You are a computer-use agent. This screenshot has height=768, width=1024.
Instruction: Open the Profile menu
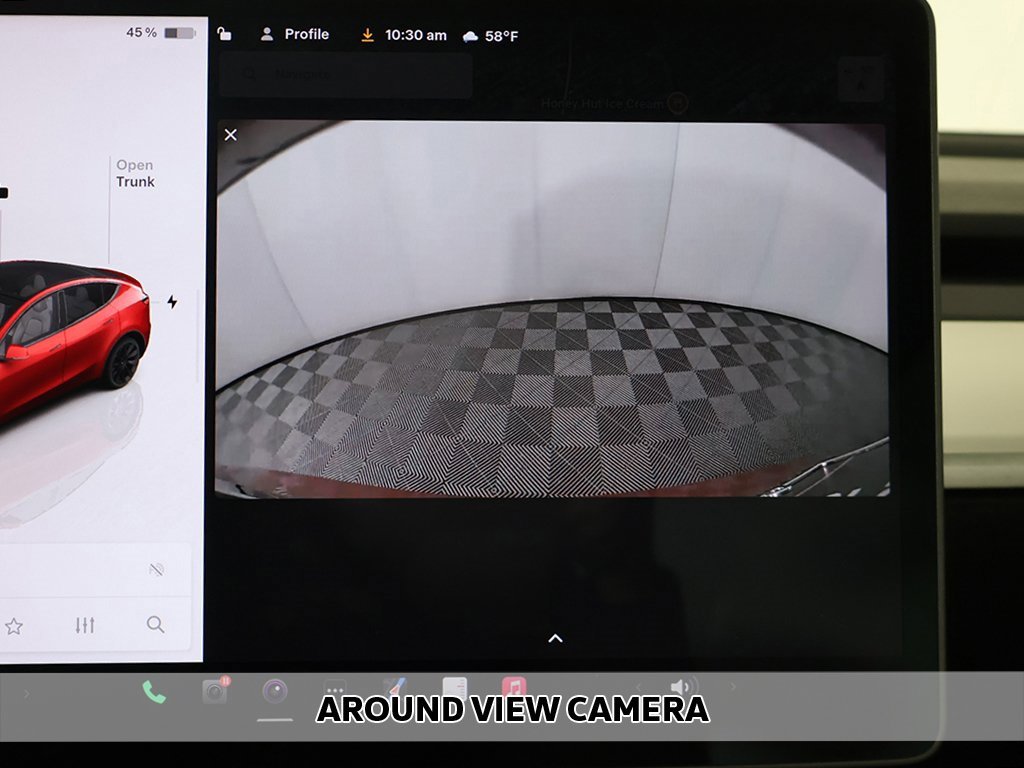coord(295,34)
